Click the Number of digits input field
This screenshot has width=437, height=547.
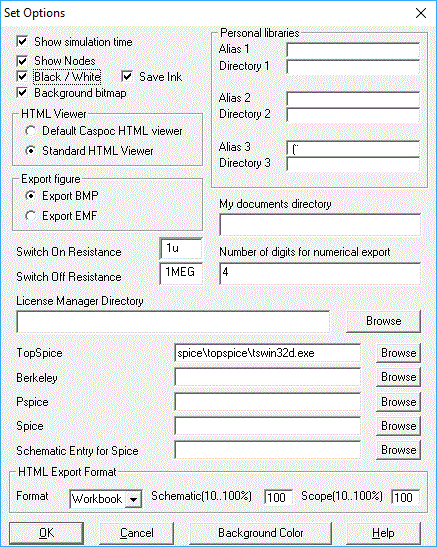[x=320, y=274]
